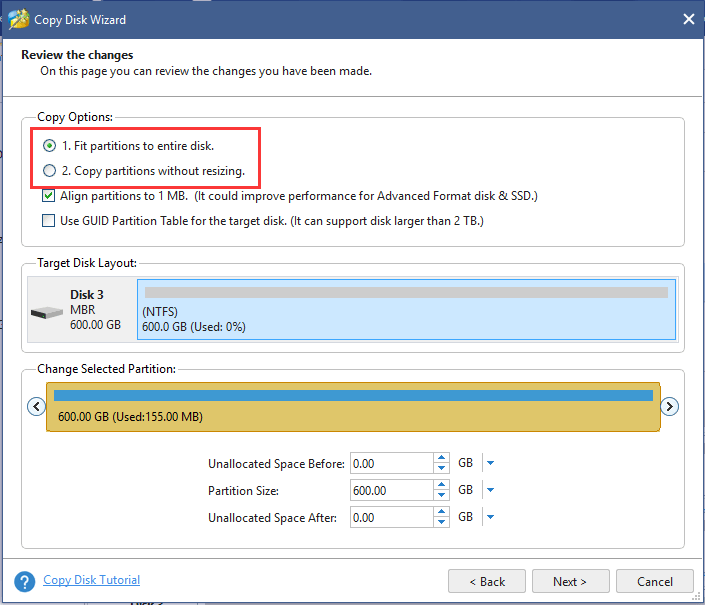The width and height of the screenshot is (705, 605).
Task: Open unit dropdown for Partition Size
Action: click(x=491, y=490)
